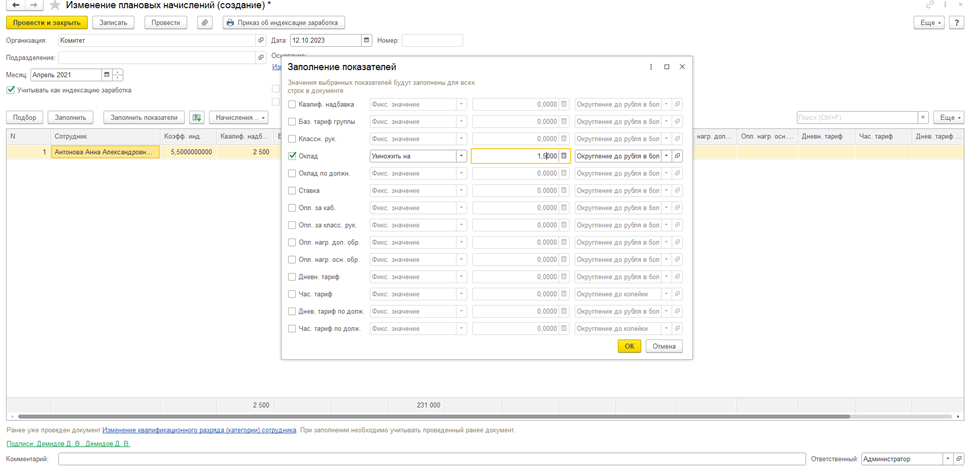Click Сотрудник column header

pos(105,135)
